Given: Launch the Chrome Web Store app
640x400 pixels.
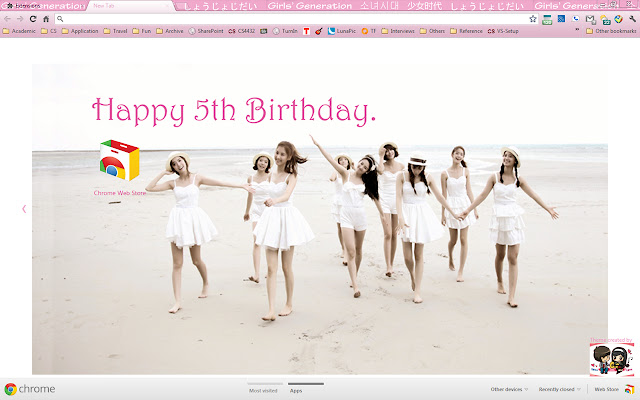Looking at the screenshot, I should [x=119, y=167].
